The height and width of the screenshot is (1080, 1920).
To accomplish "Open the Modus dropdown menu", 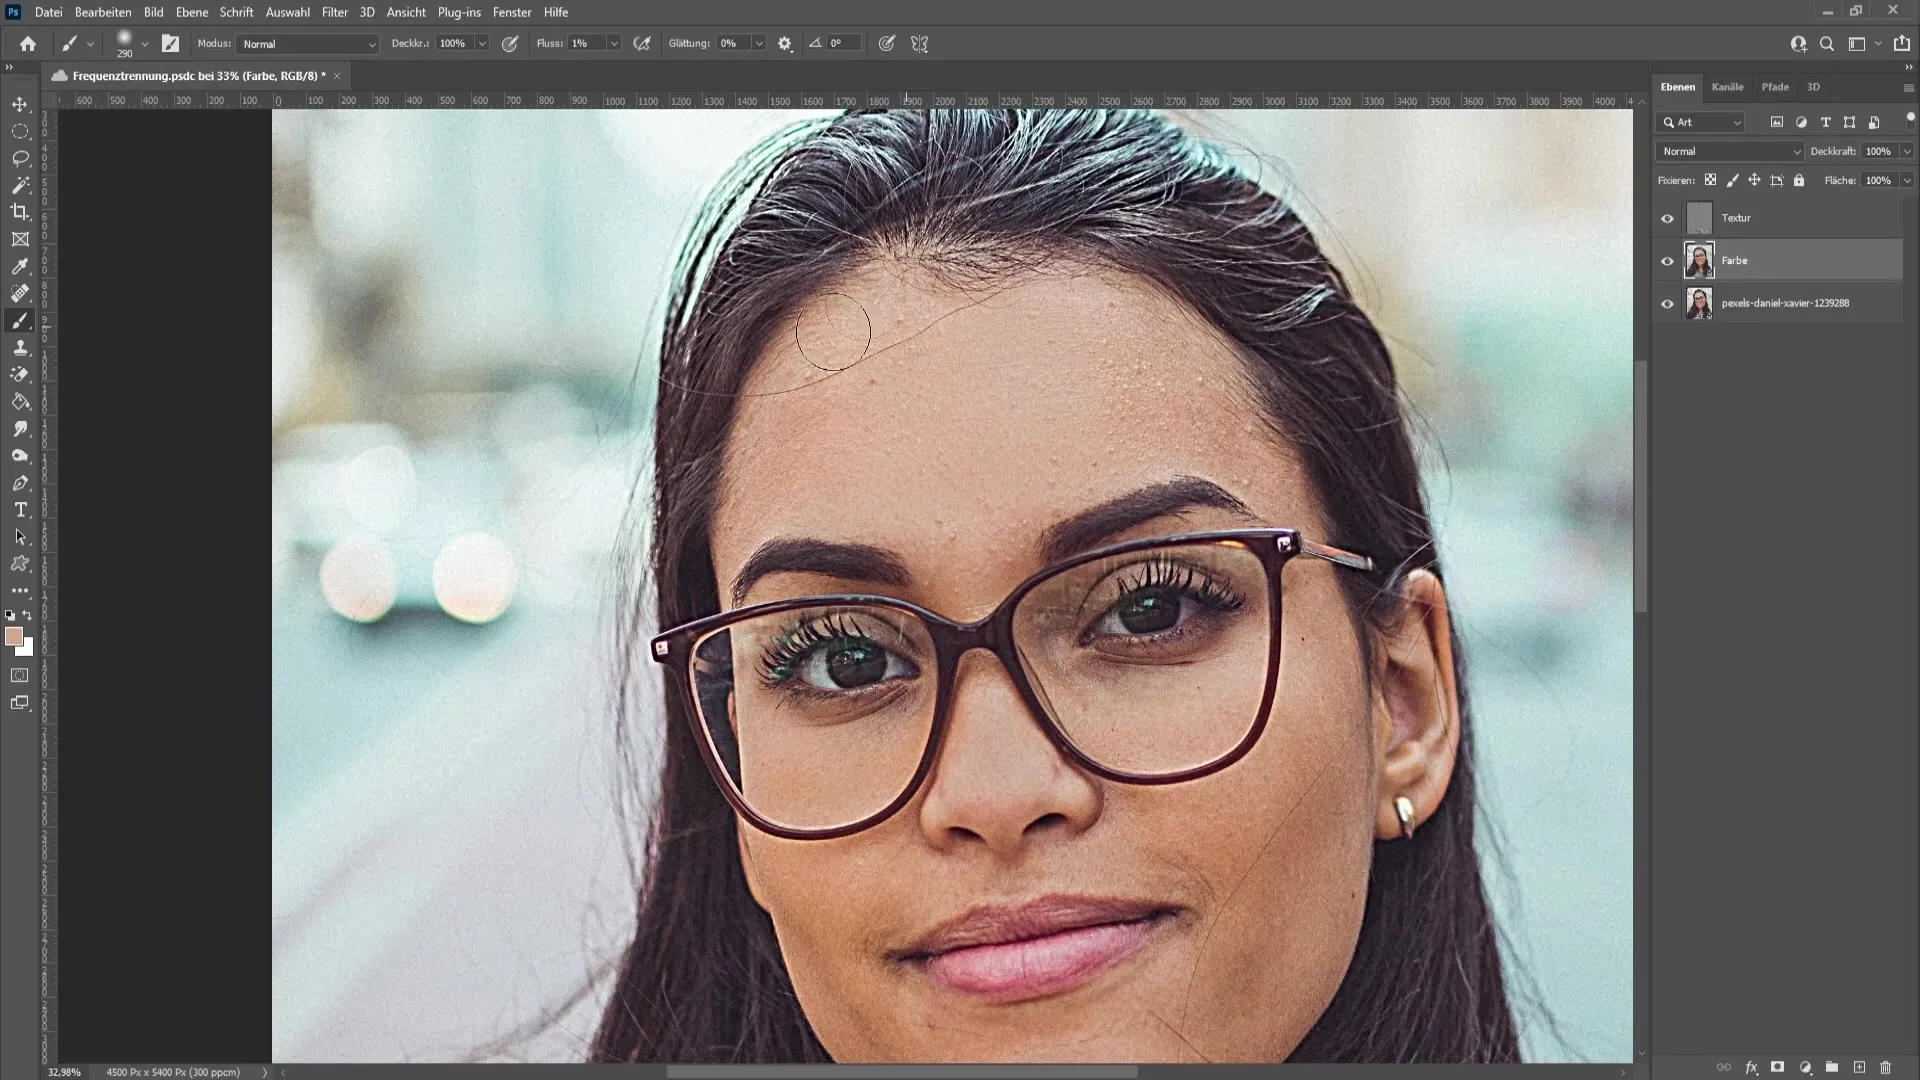I will (305, 44).
